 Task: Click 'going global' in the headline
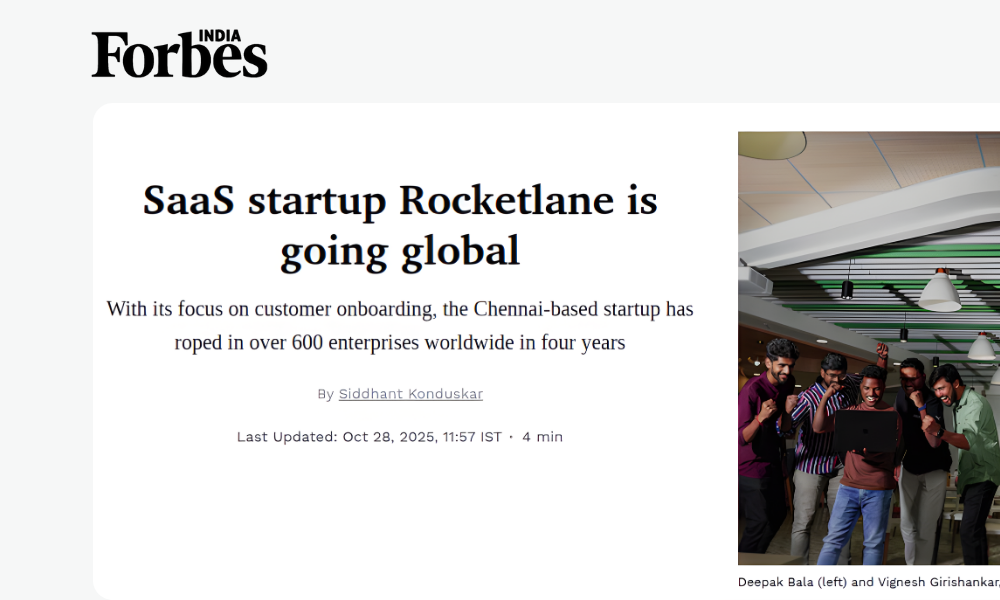400,251
